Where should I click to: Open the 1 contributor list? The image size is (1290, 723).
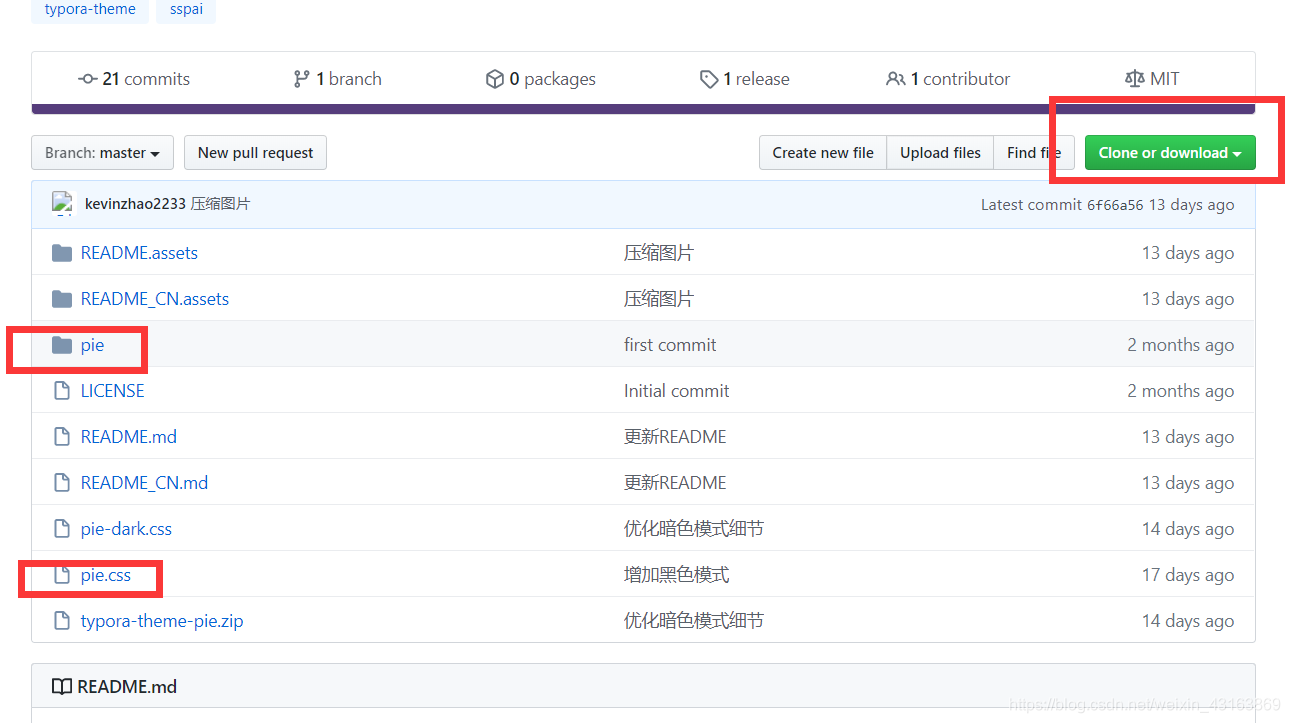pyautogui.click(x=948, y=79)
